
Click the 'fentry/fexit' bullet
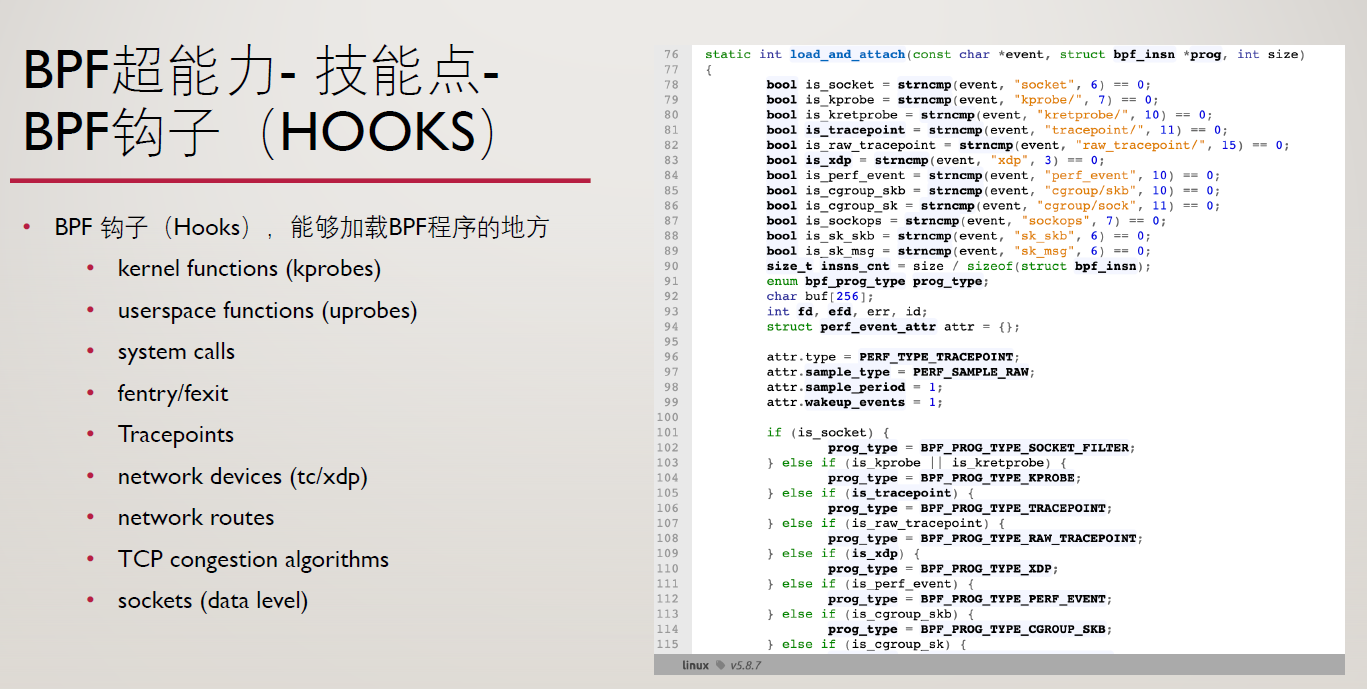tap(173, 394)
